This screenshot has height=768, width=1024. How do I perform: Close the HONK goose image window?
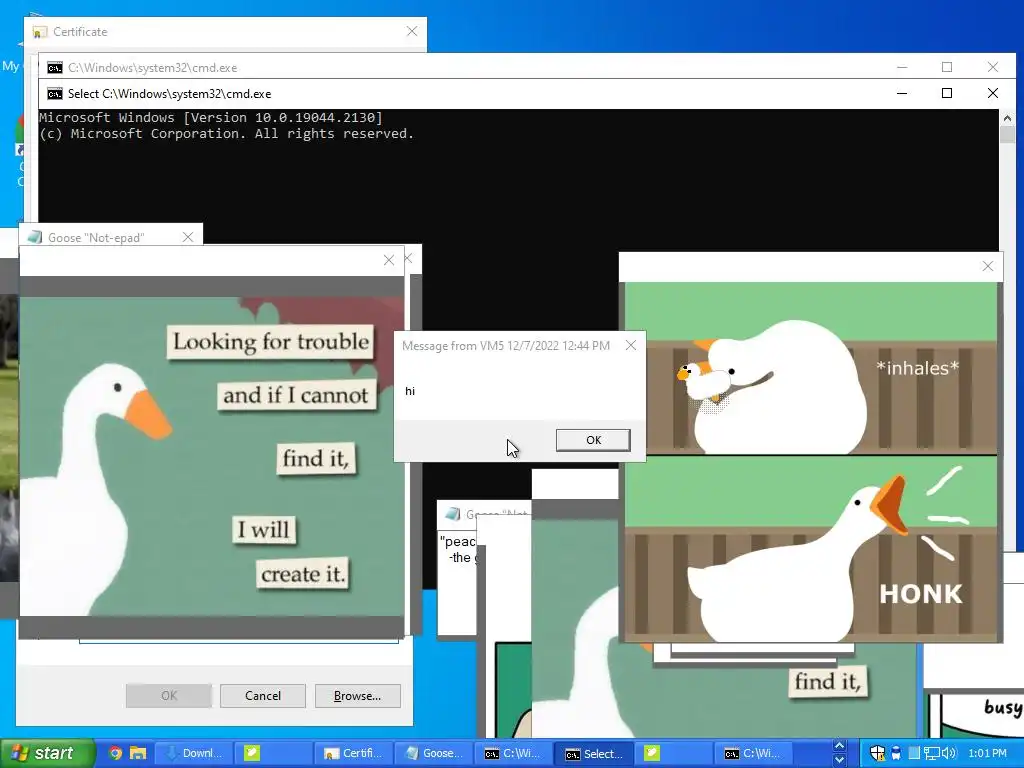click(x=987, y=266)
